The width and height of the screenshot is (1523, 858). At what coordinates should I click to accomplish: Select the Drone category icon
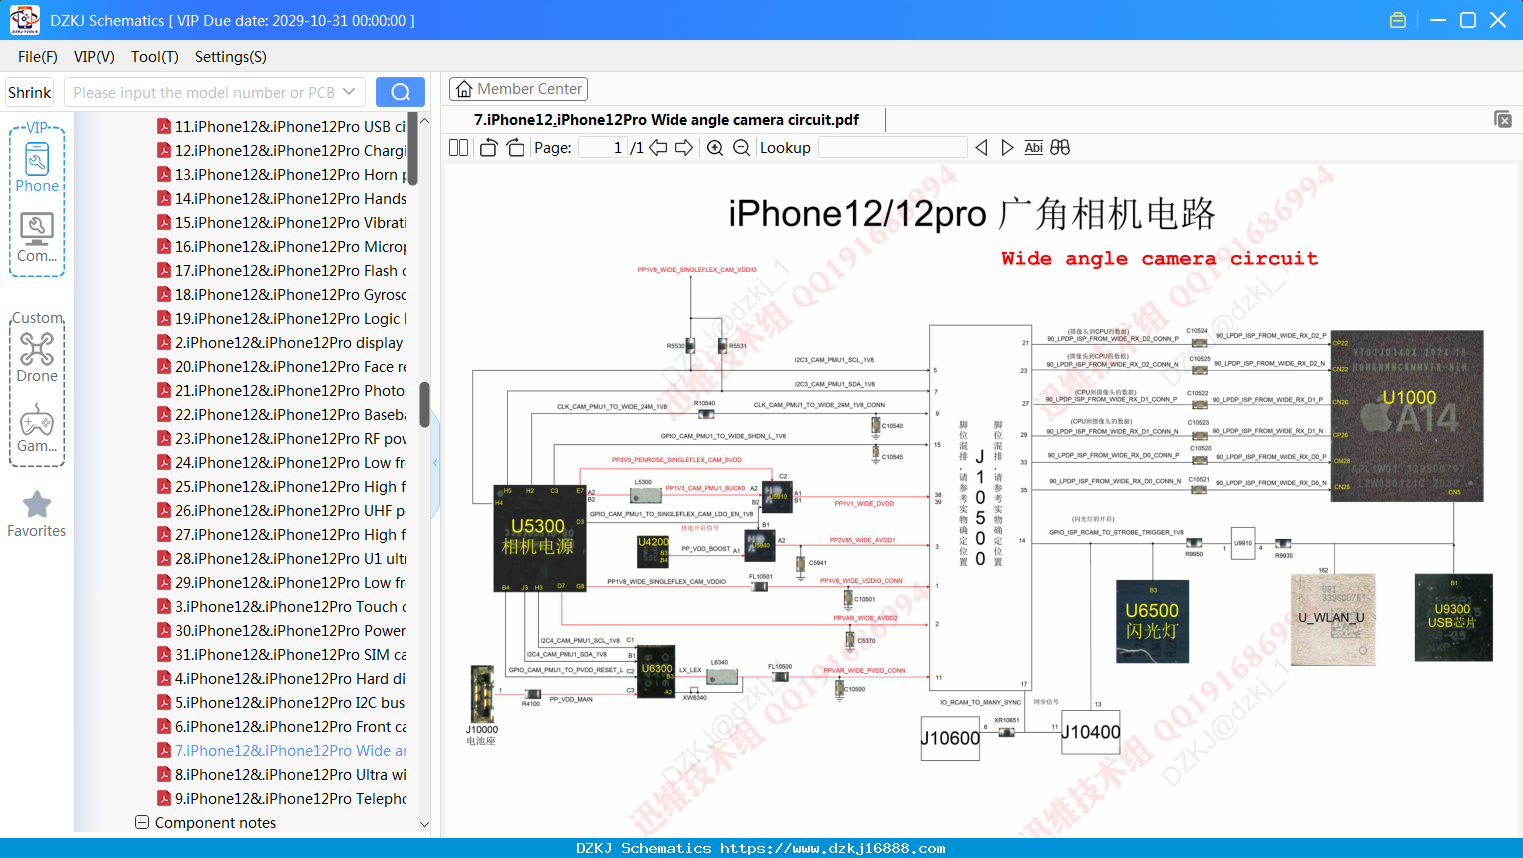[37, 357]
